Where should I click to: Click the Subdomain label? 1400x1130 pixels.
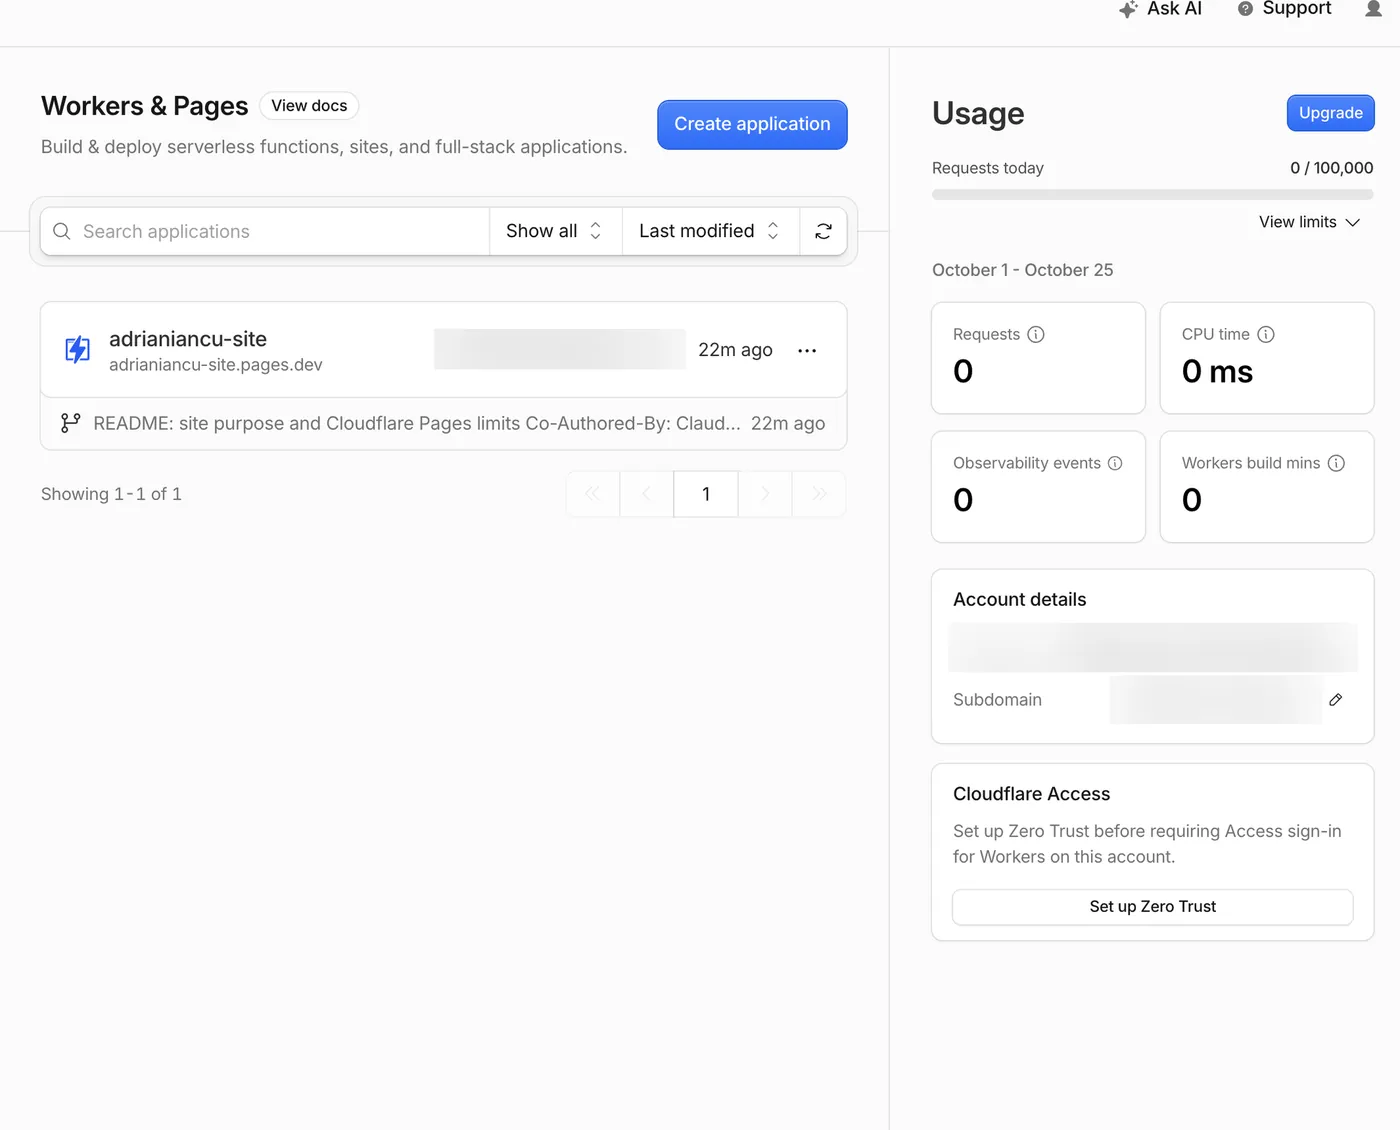(x=997, y=700)
